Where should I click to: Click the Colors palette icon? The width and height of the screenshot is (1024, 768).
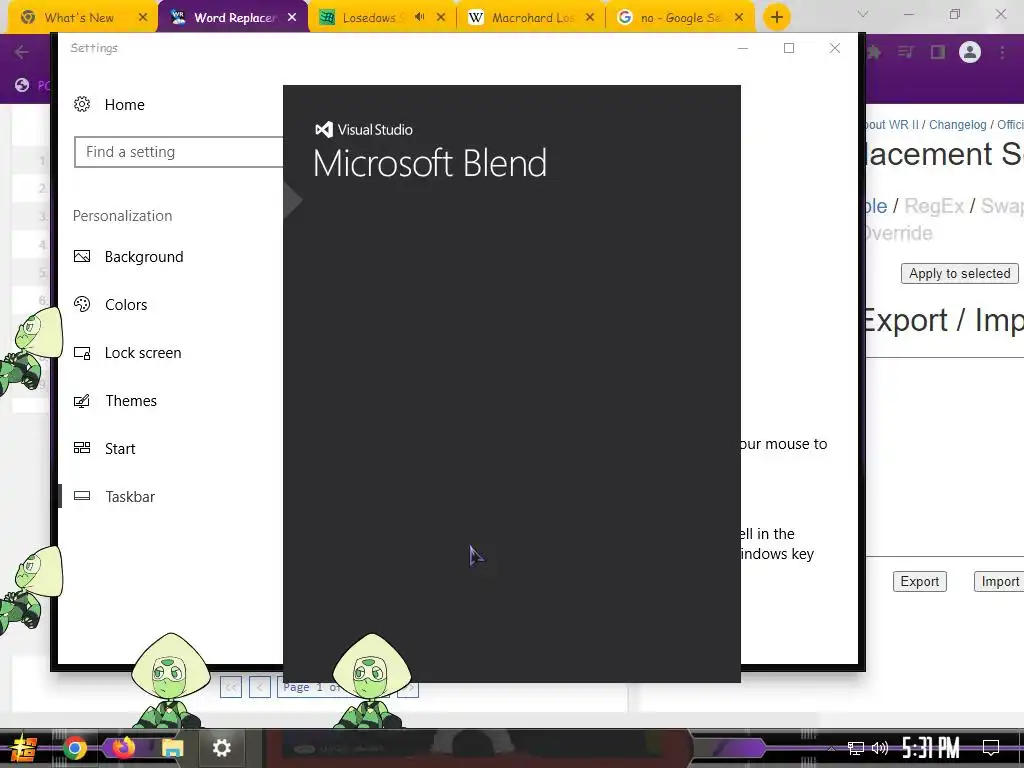82,304
